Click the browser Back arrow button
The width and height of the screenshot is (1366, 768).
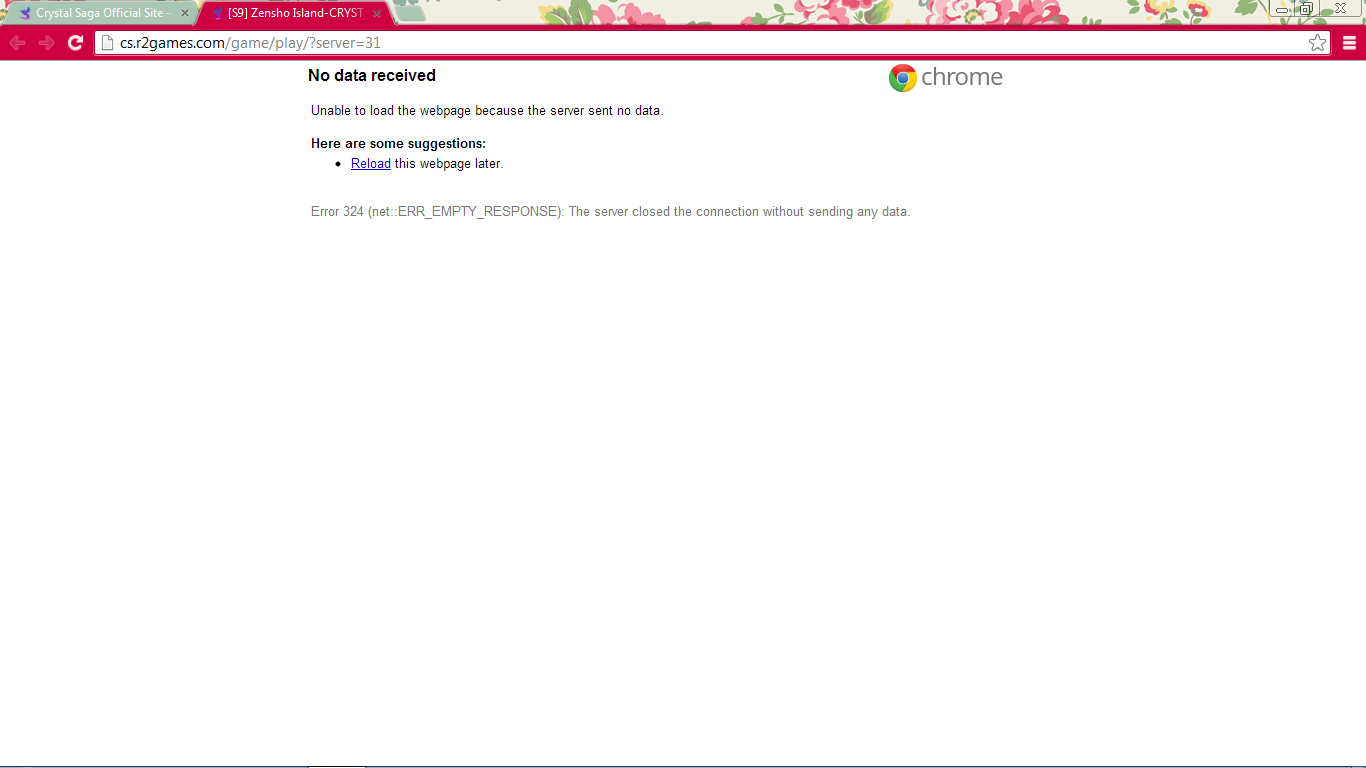tap(17, 43)
